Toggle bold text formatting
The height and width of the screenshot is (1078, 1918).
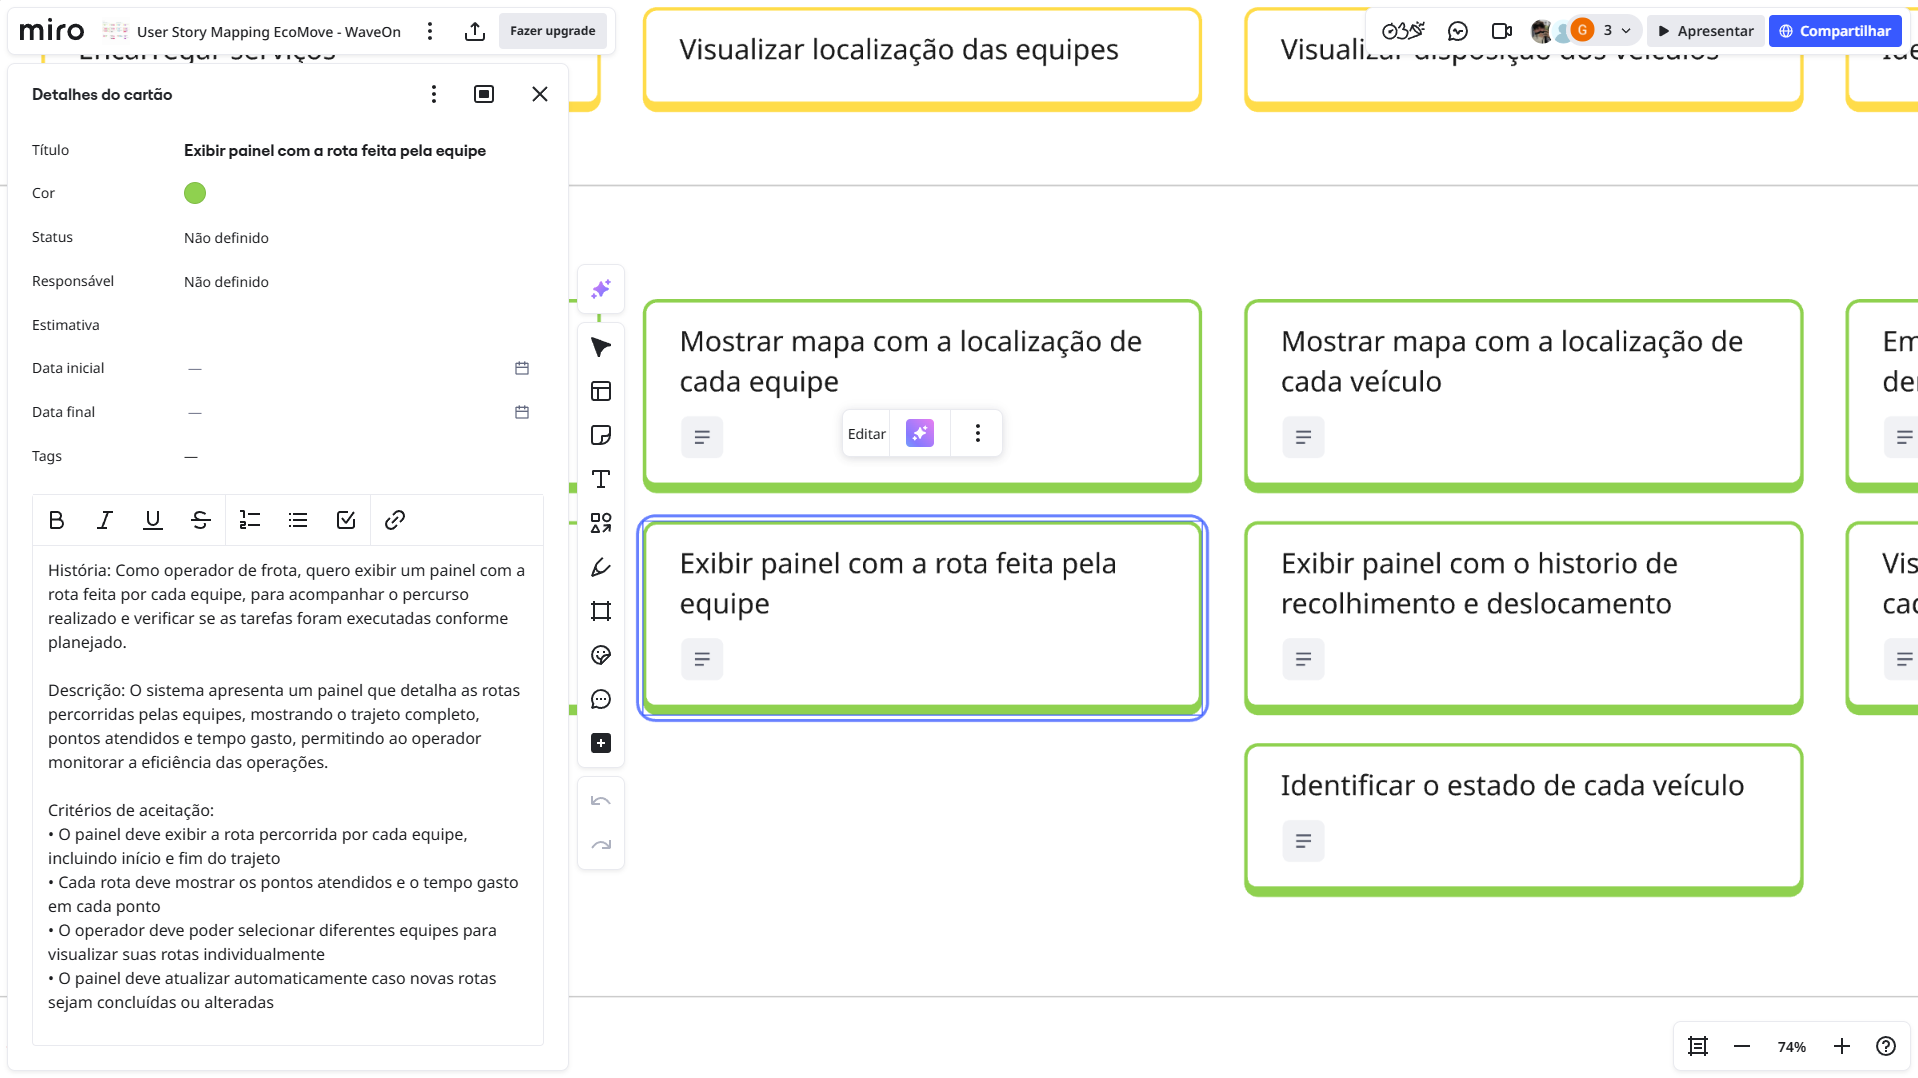click(x=56, y=520)
